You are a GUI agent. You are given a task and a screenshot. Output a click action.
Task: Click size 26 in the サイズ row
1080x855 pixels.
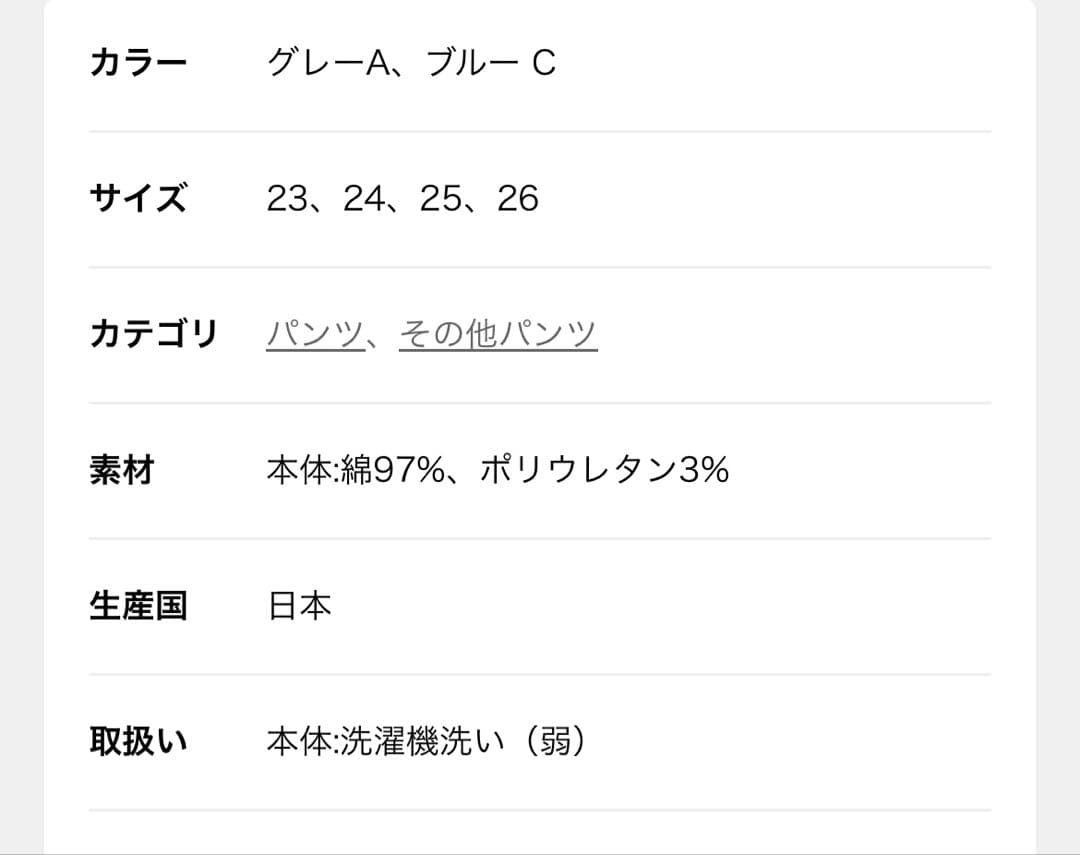click(x=517, y=199)
